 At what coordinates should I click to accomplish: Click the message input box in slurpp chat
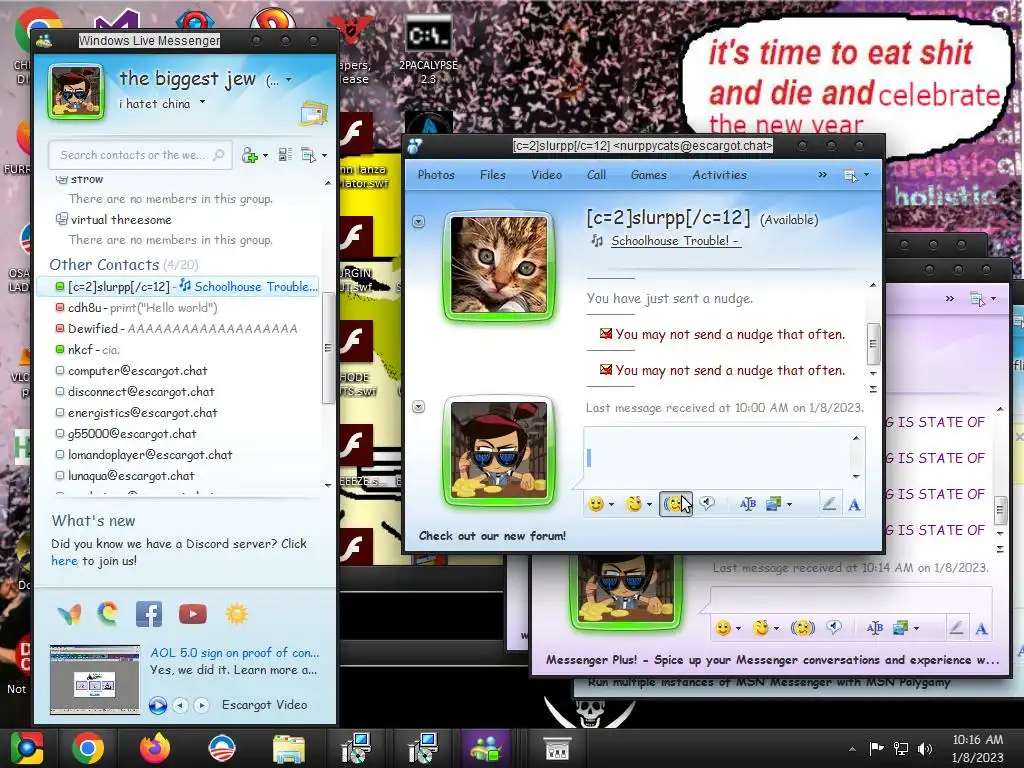coord(716,456)
